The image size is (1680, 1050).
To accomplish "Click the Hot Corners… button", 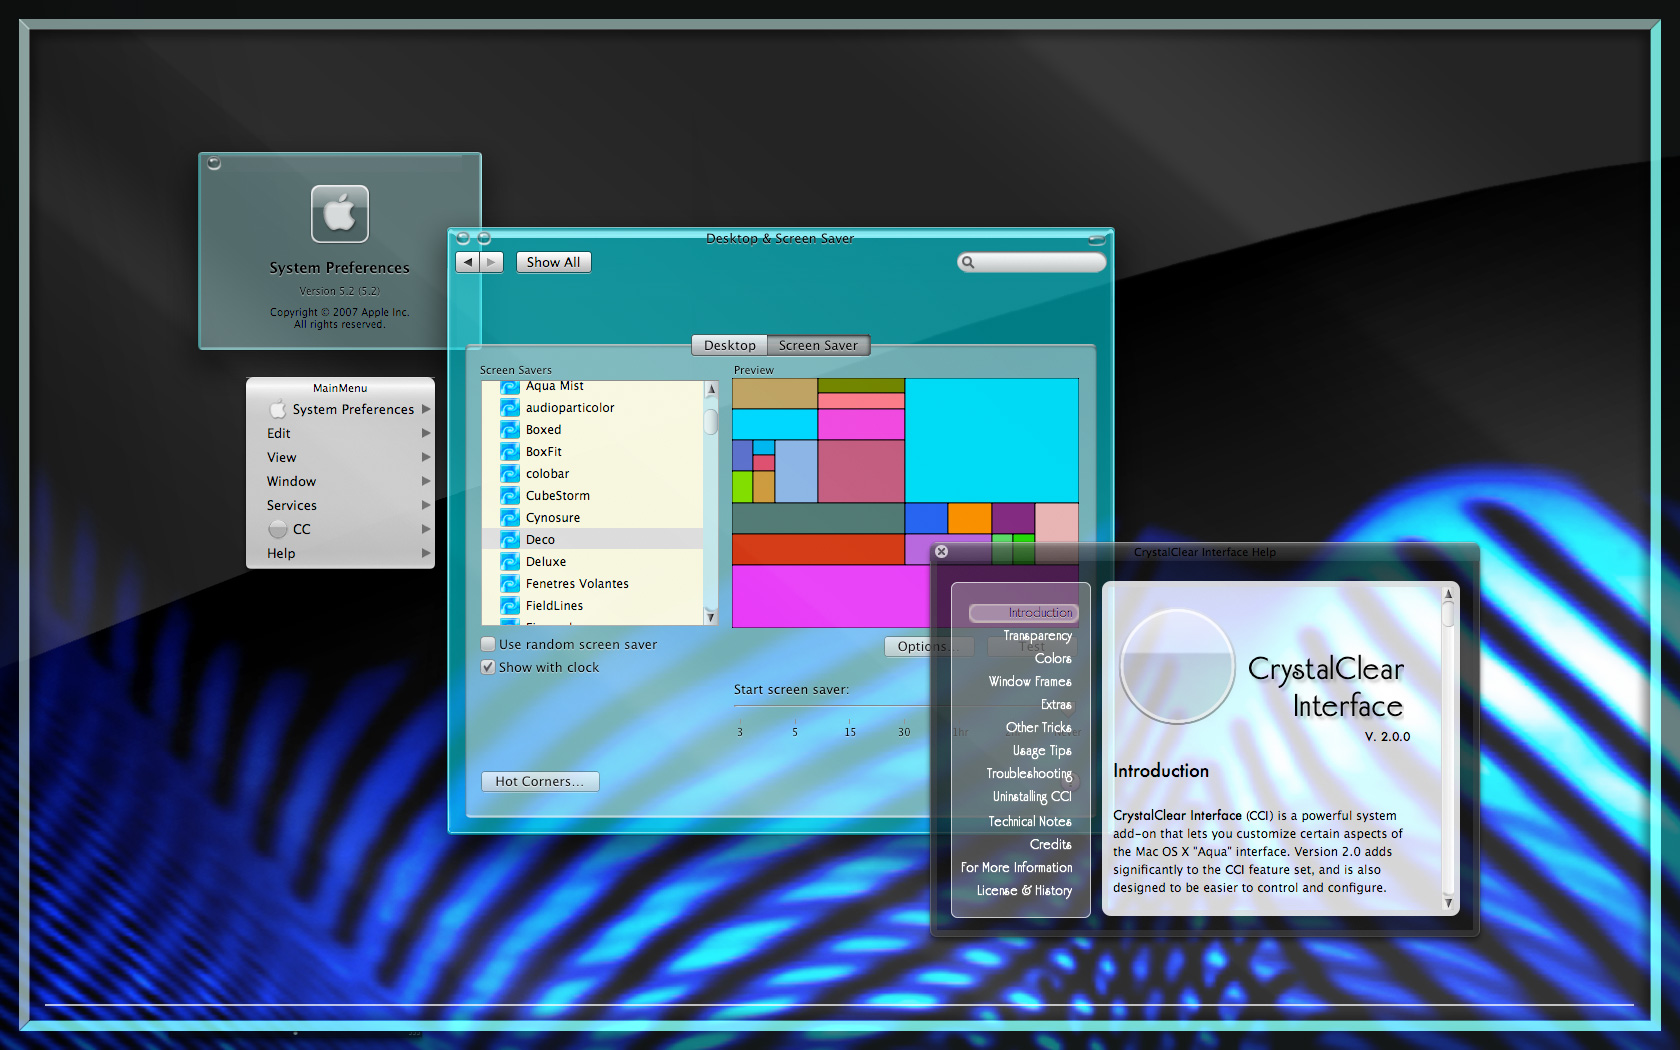I will point(539,781).
